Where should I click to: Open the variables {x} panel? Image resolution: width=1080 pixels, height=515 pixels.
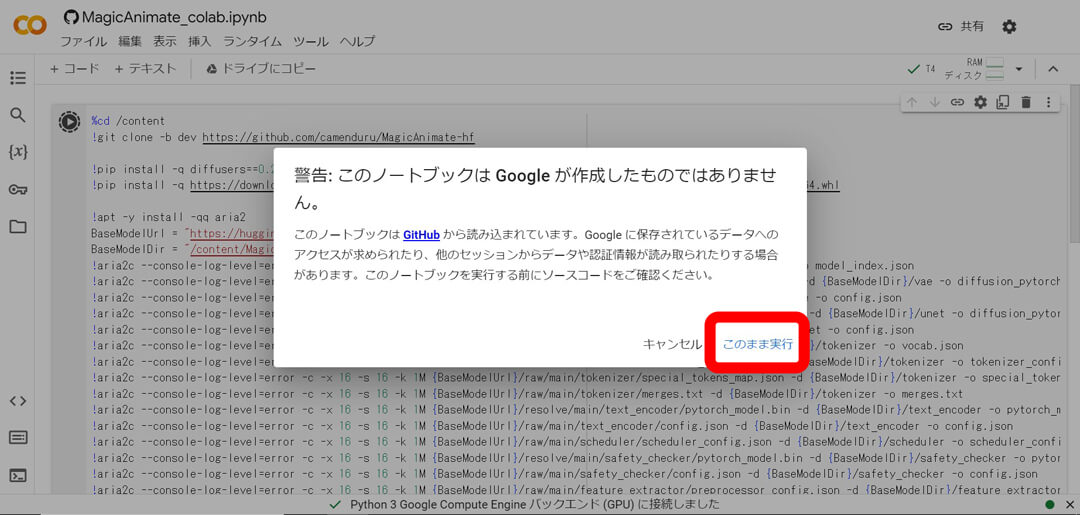[x=18, y=152]
